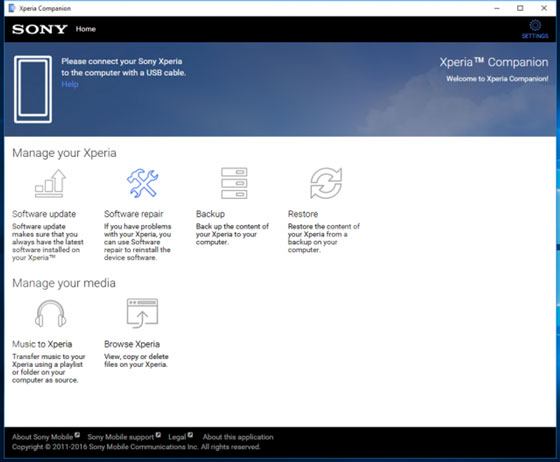This screenshot has height=462, width=560.
Task: Select the Restore heading
Action: coord(303,214)
